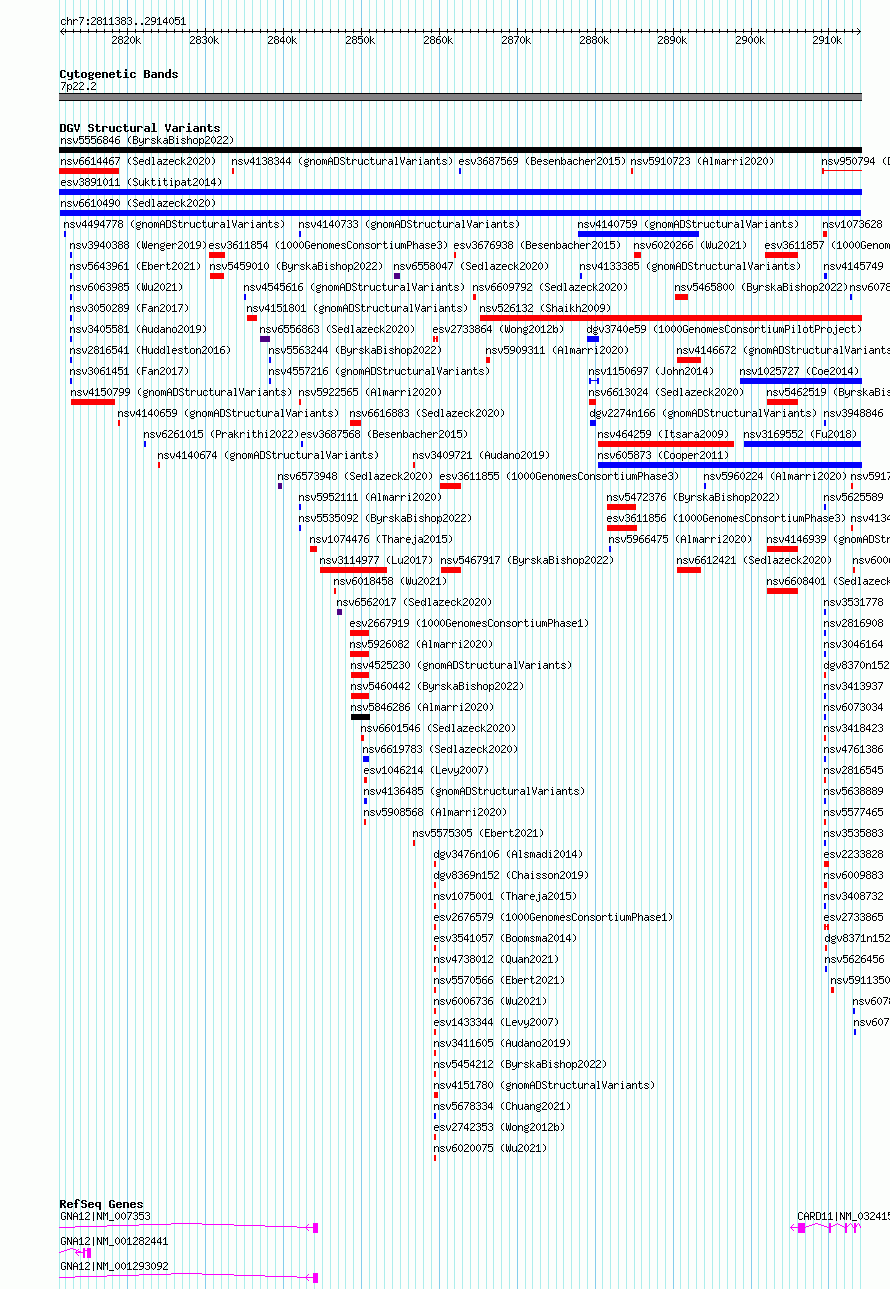Click the nsv3411605 Audano2019 label
The image size is (890, 1289).
pos(502,1043)
